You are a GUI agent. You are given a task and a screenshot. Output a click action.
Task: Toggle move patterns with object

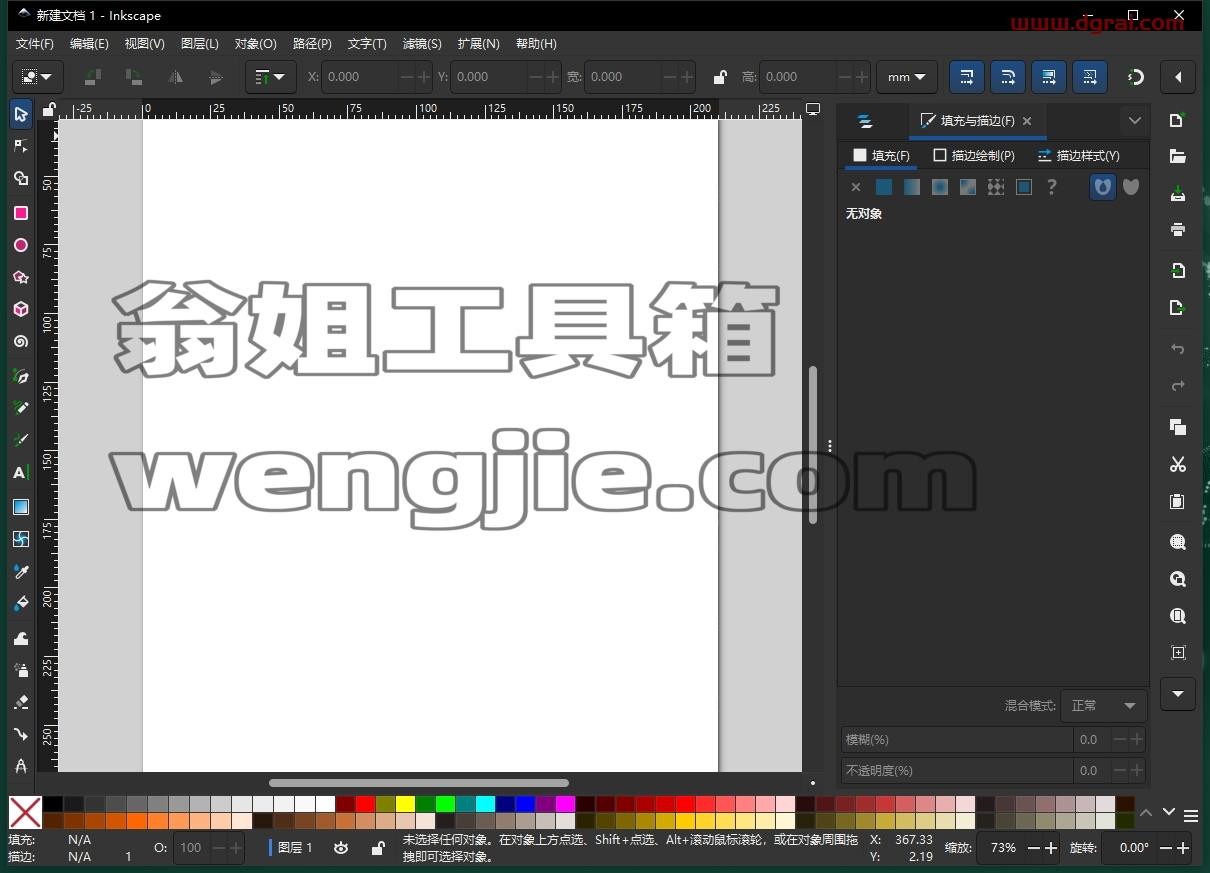click(1090, 77)
